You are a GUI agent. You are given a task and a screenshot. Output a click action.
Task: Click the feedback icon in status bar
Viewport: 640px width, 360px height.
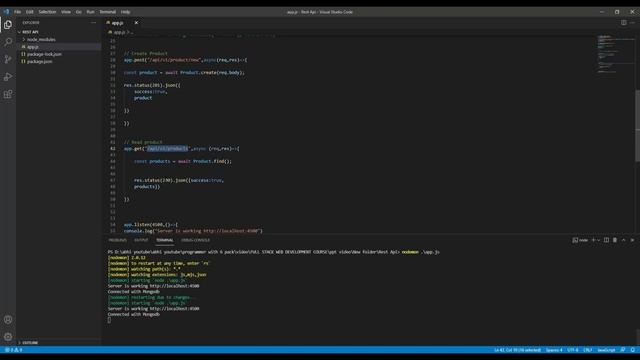[x=623, y=350]
